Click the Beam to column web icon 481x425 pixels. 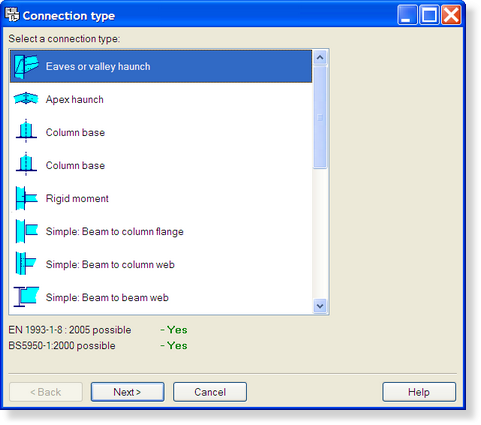26,264
